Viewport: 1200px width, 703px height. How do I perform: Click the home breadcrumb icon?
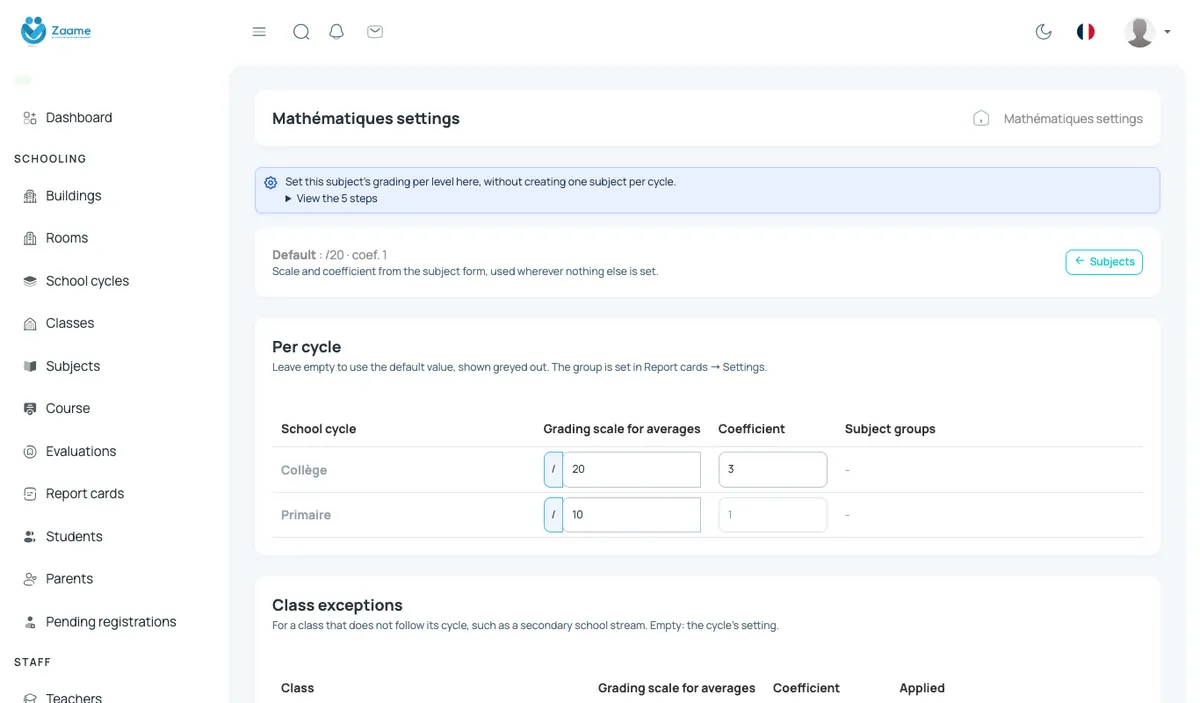(x=981, y=118)
